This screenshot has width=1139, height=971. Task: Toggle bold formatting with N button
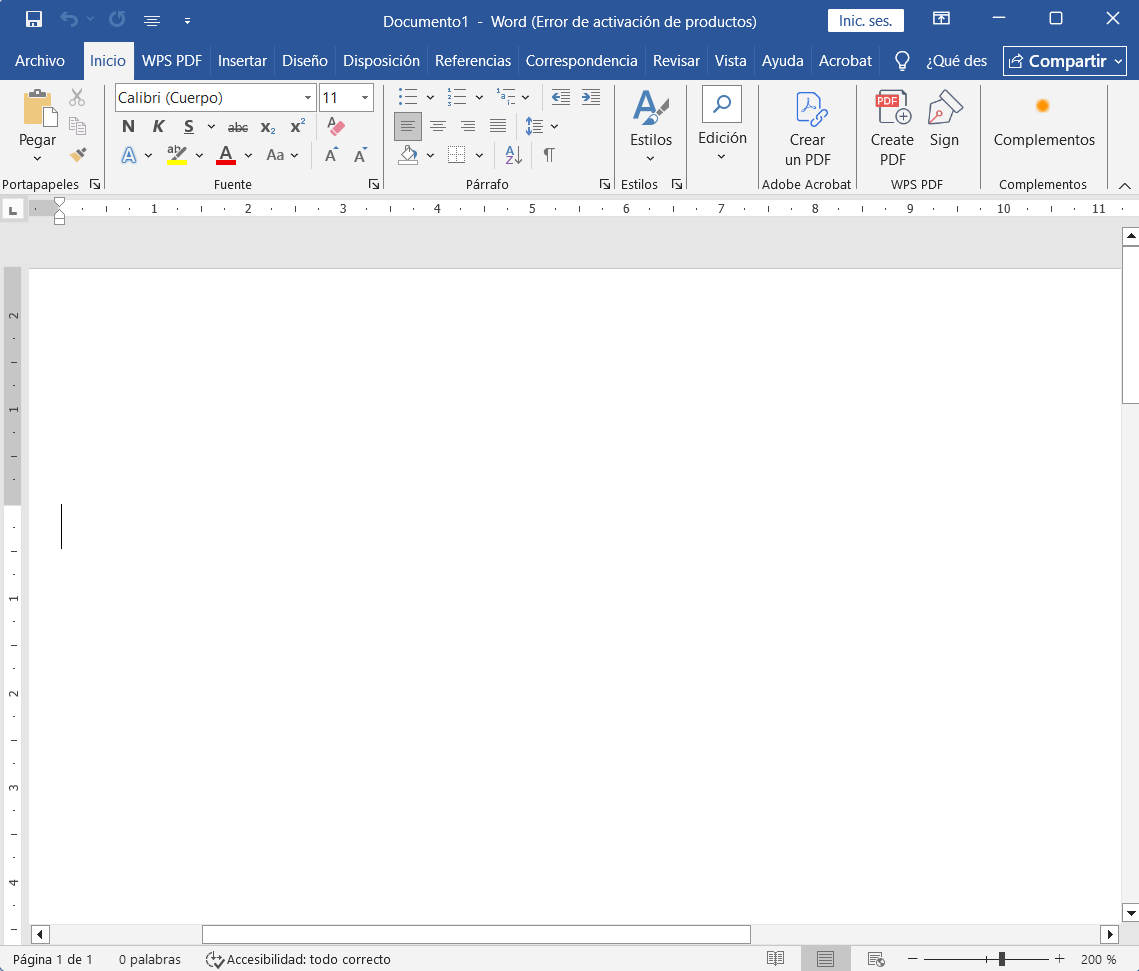[x=129, y=126]
